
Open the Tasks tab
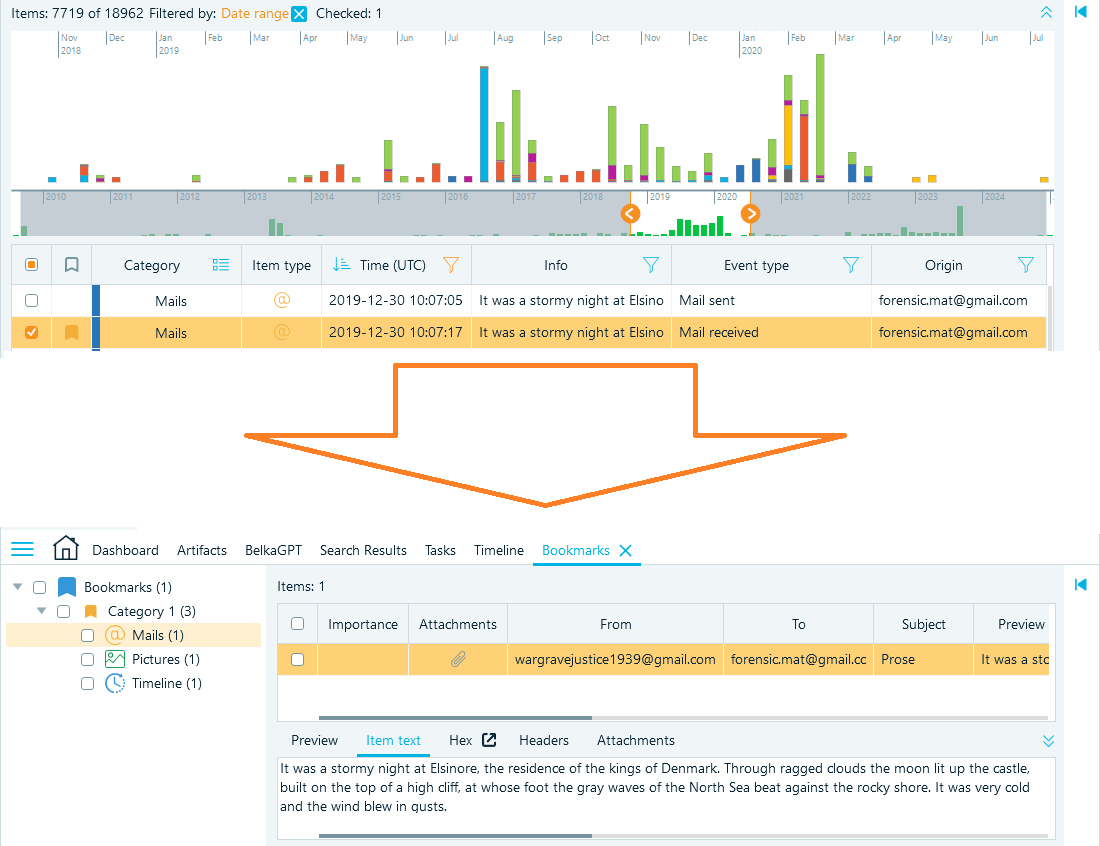pyautogui.click(x=441, y=551)
